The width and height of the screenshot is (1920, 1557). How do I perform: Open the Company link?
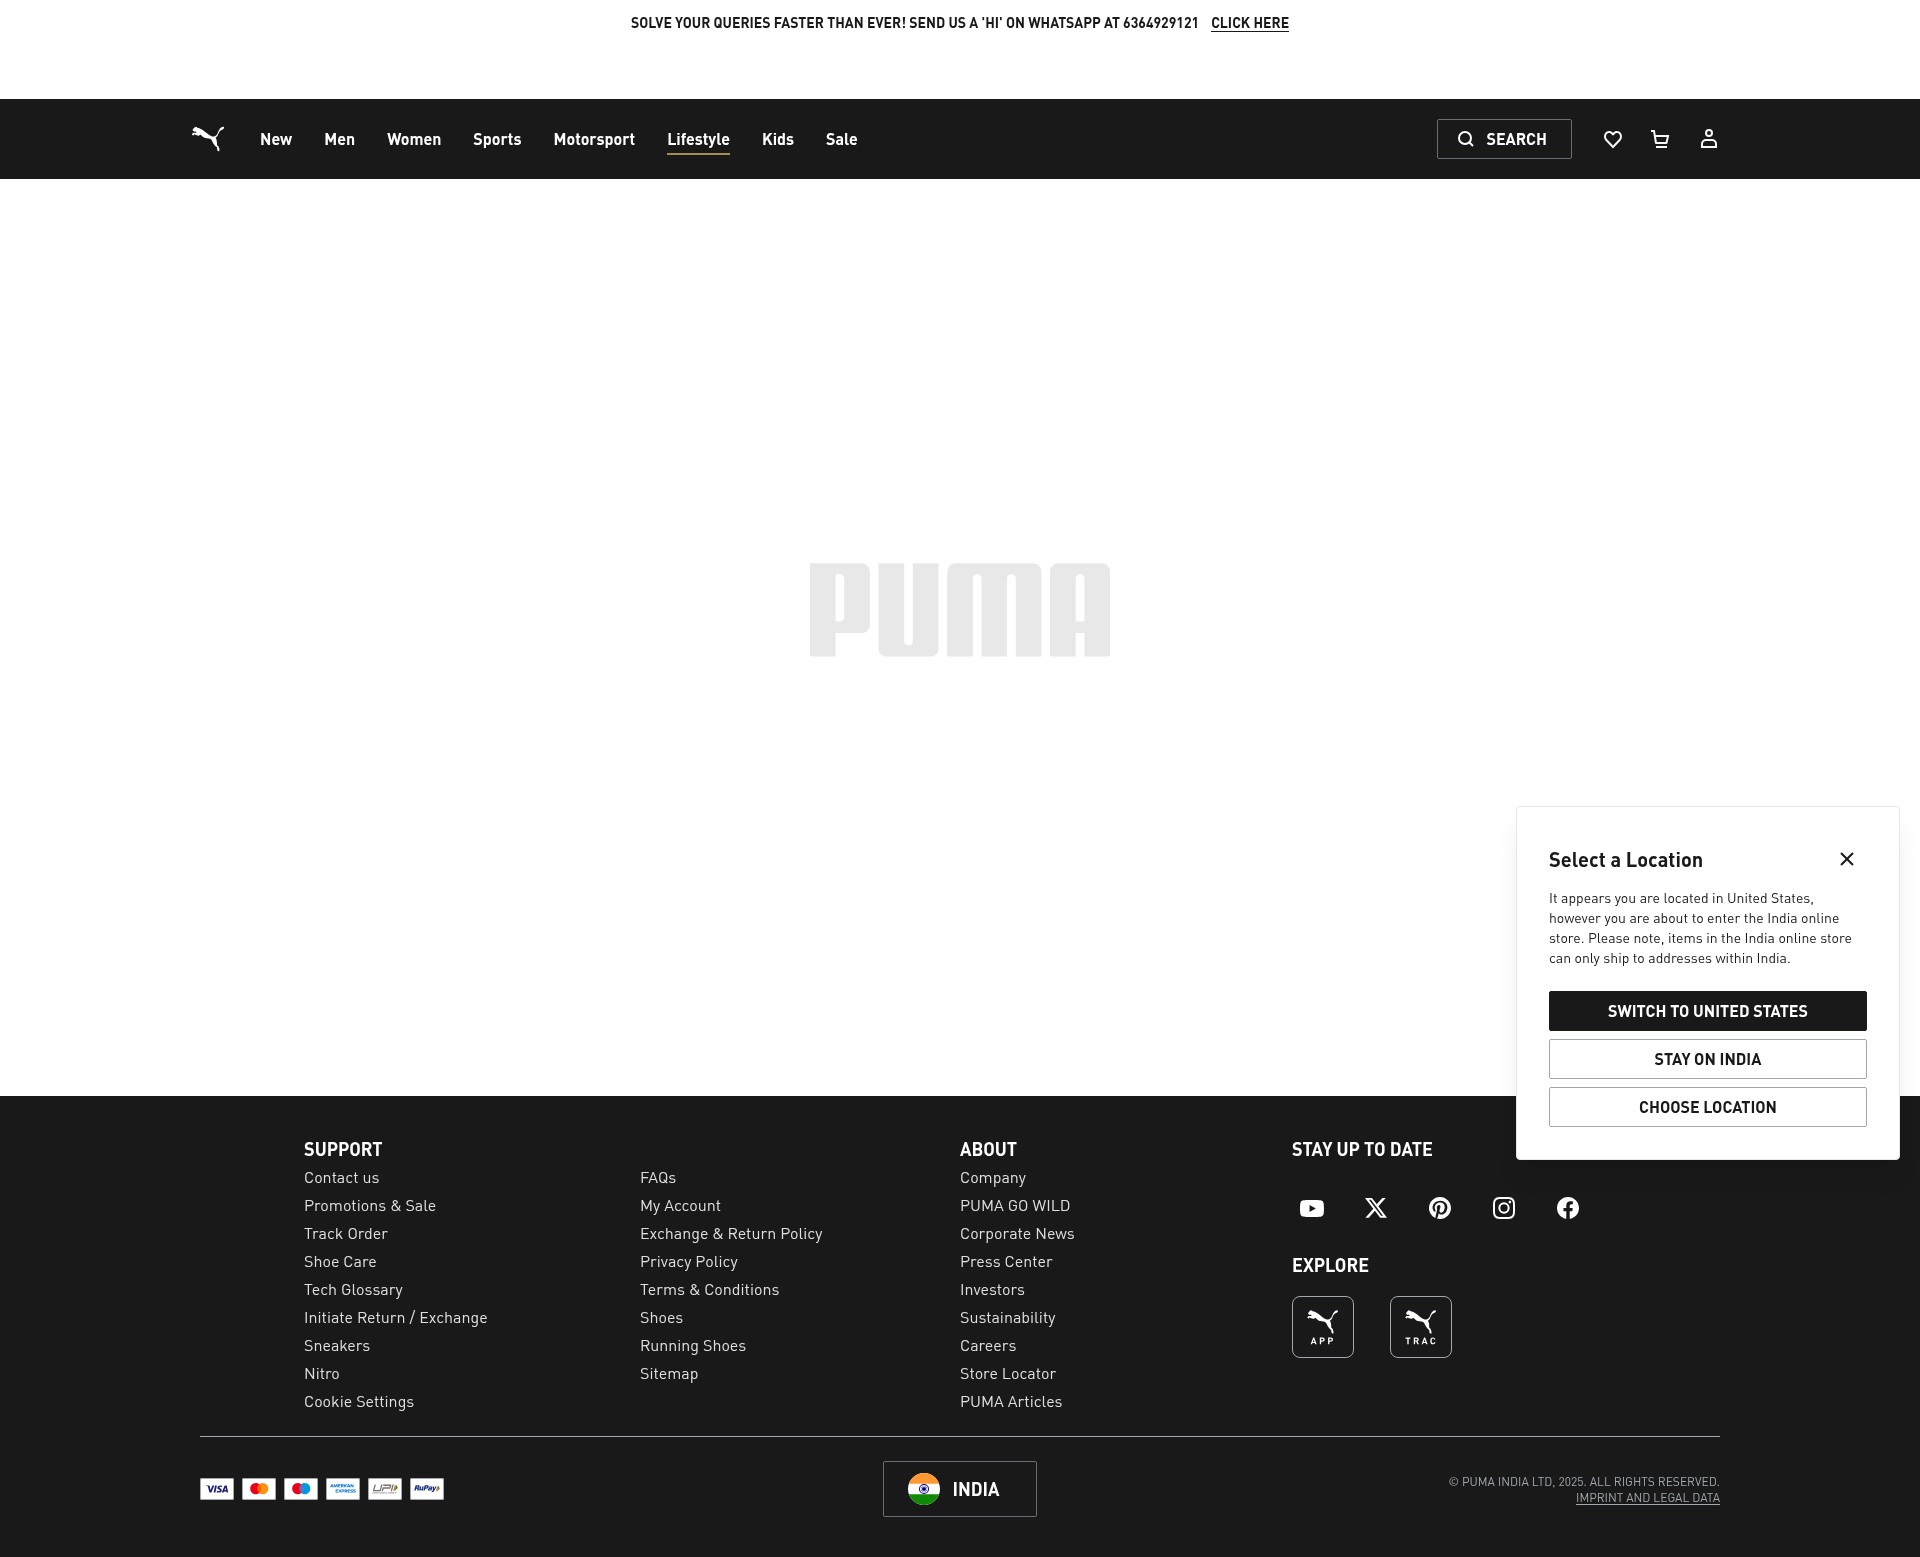pyautogui.click(x=993, y=1178)
